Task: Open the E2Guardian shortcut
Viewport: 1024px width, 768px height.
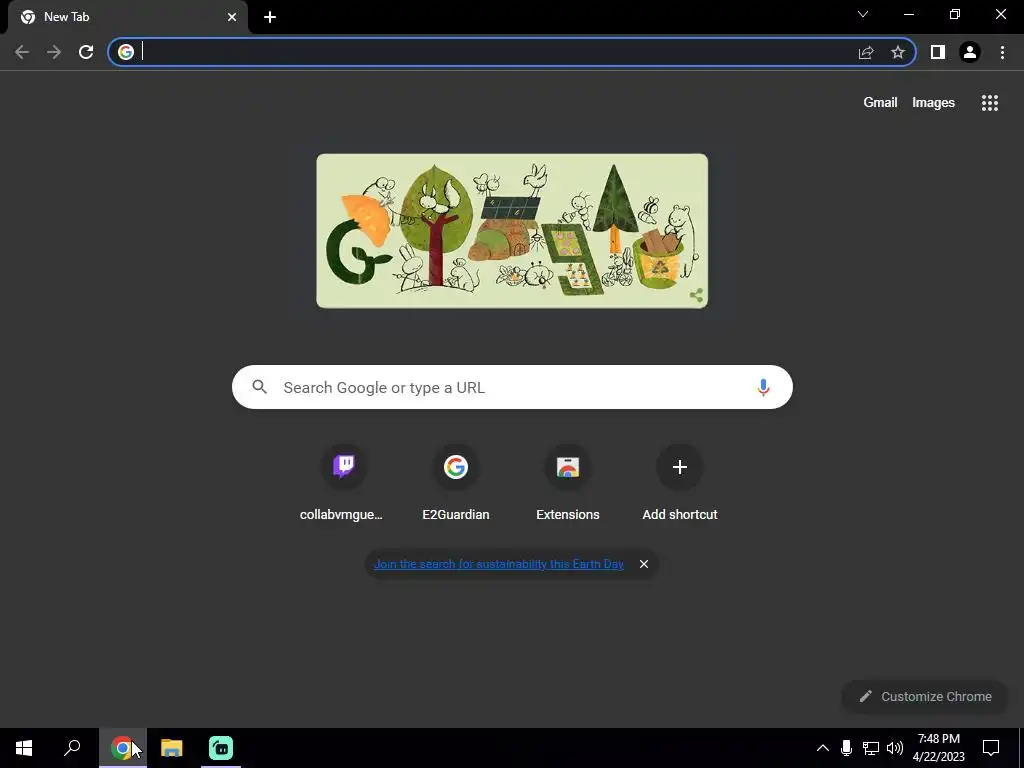Action: pyautogui.click(x=456, y=482)
